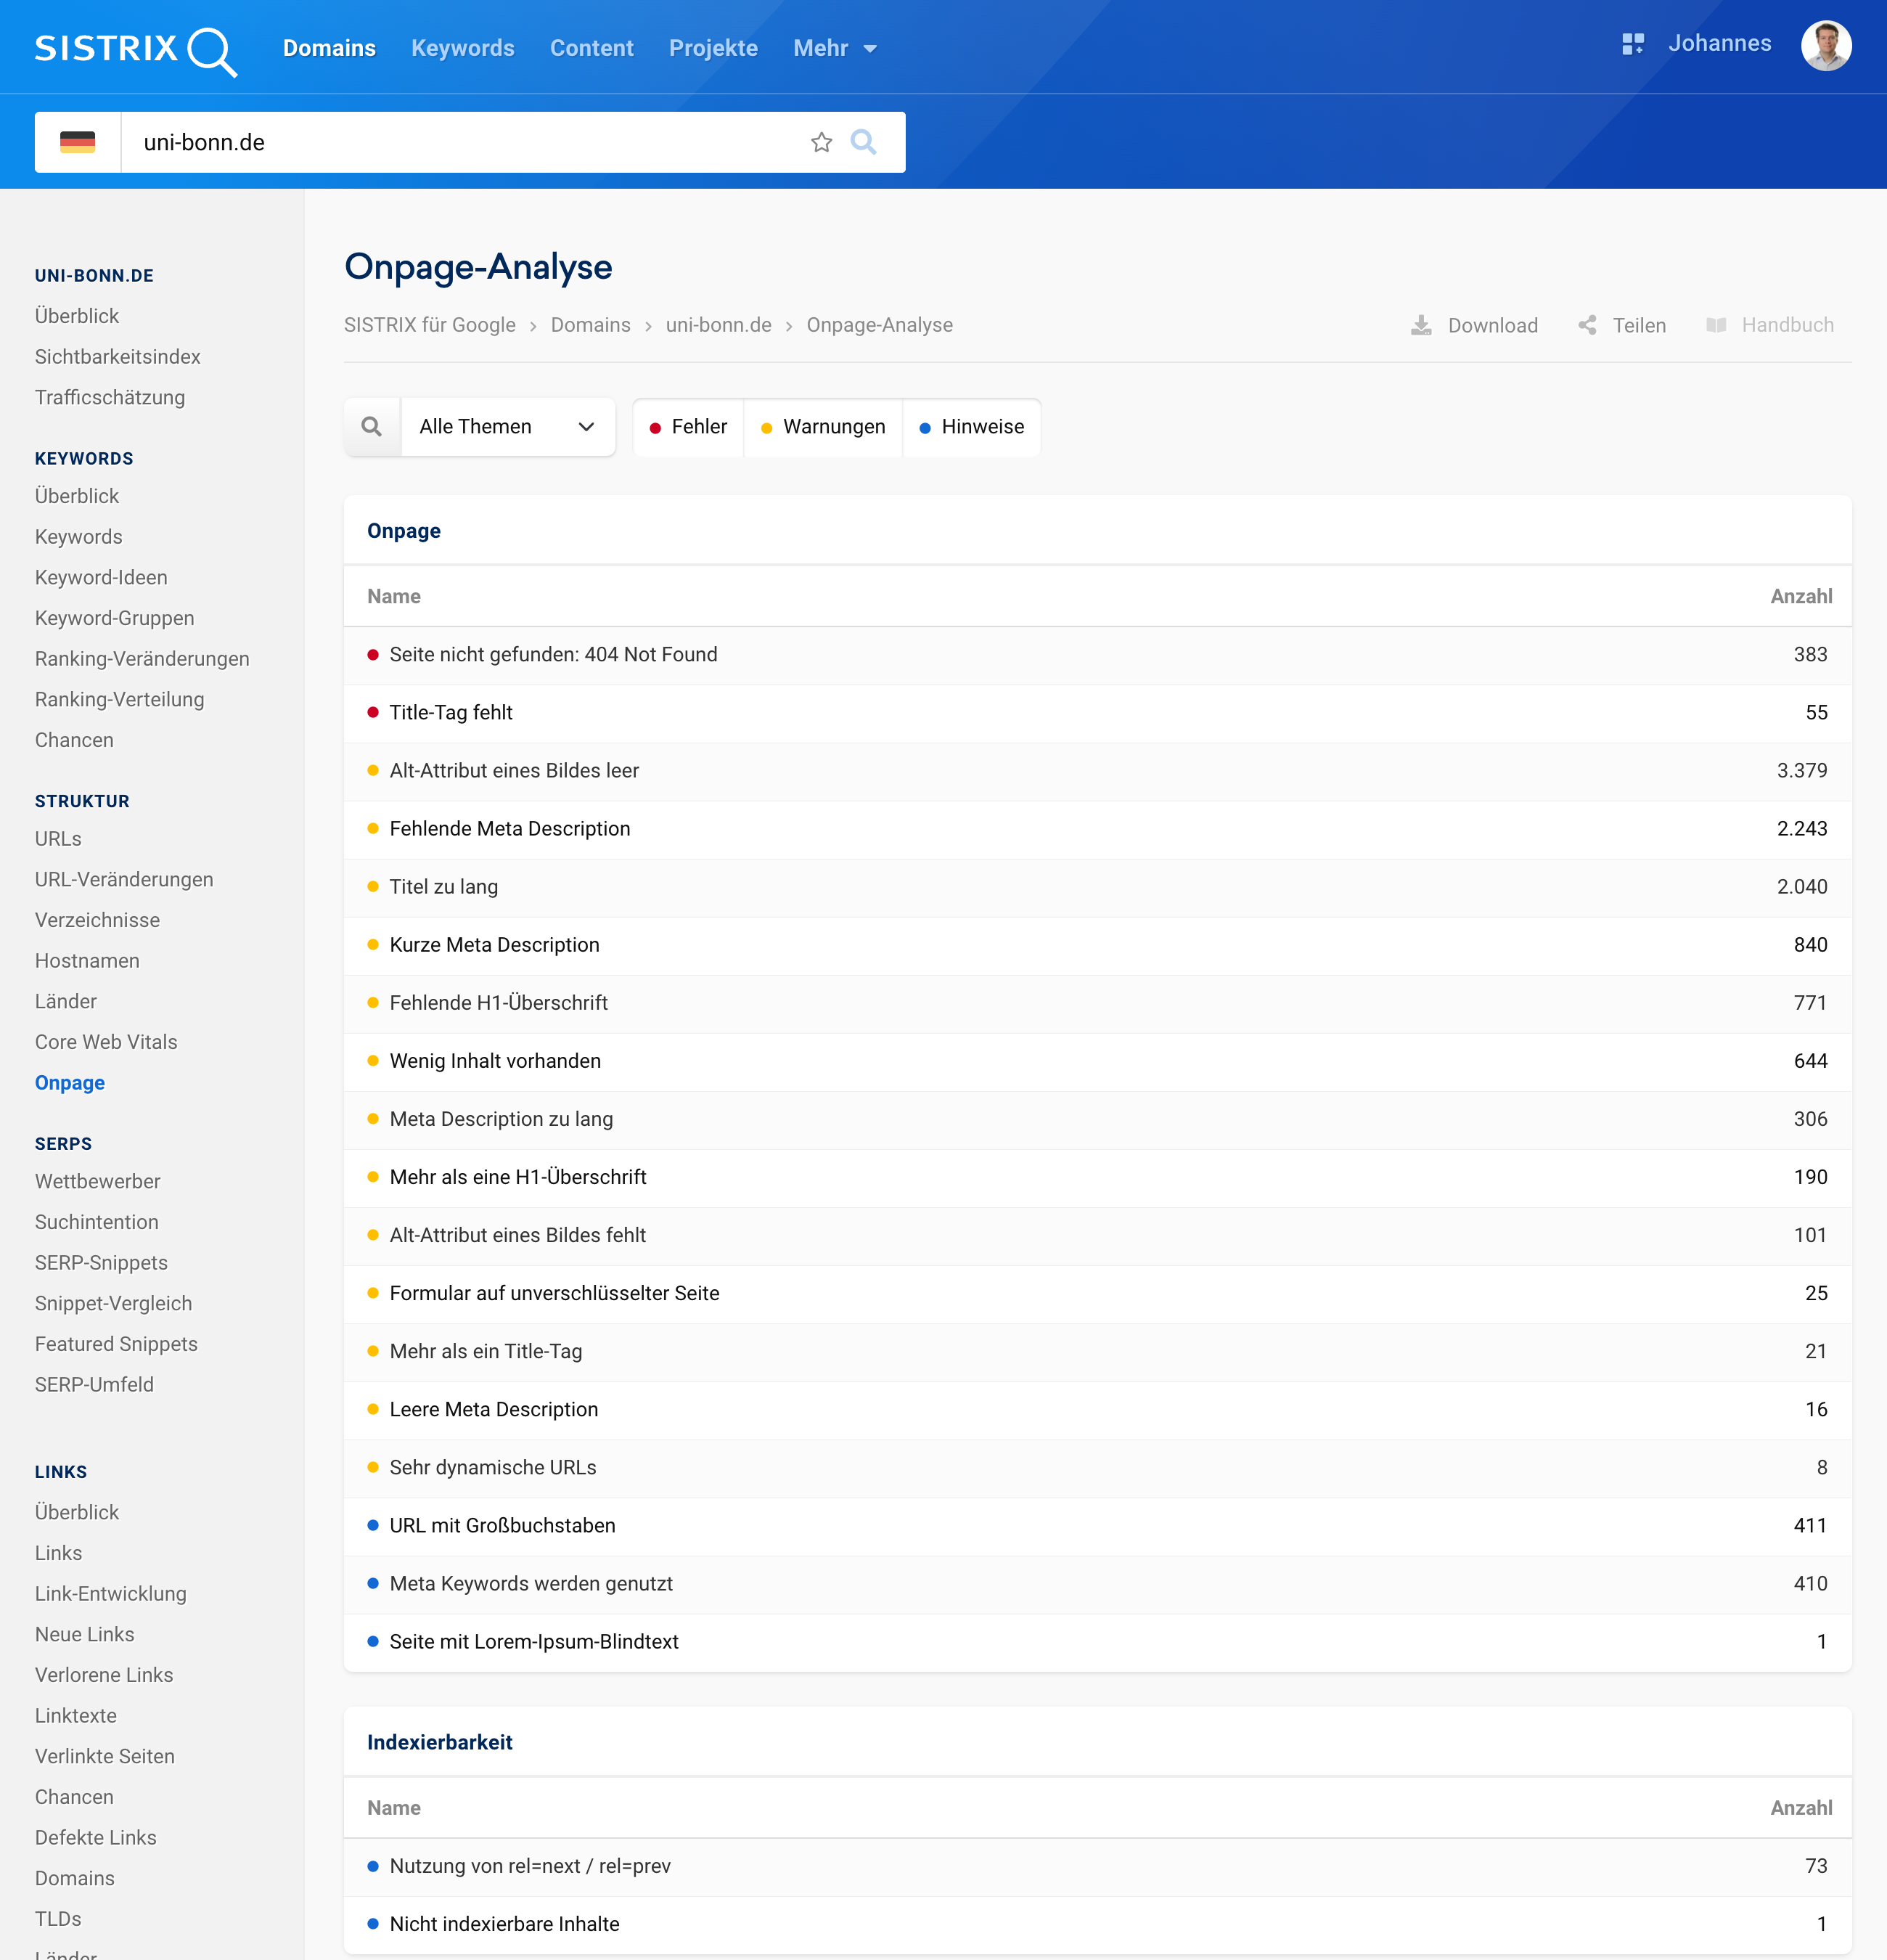This screenshot has height=1960, width=1887.
Task: Click the SISTRIX logo magnifier icon
Action: [x=211, y=50]
